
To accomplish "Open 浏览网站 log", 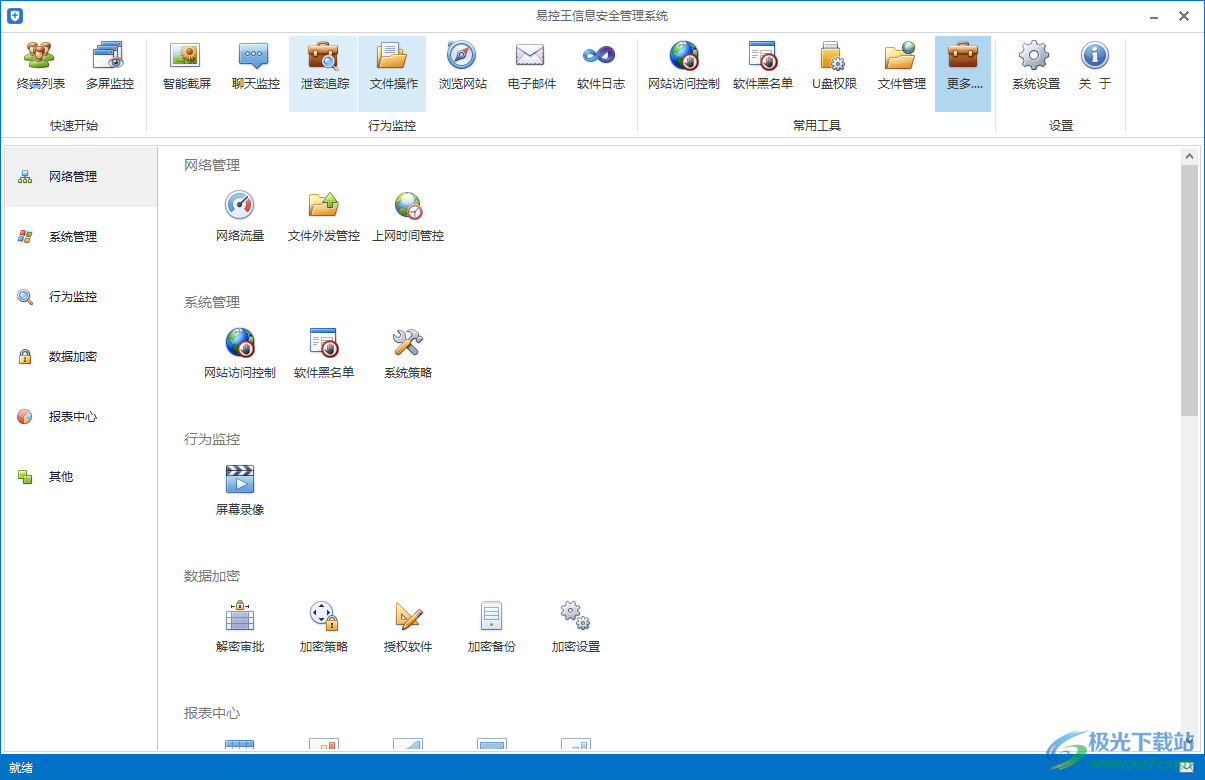I will [x=463, y=67].
